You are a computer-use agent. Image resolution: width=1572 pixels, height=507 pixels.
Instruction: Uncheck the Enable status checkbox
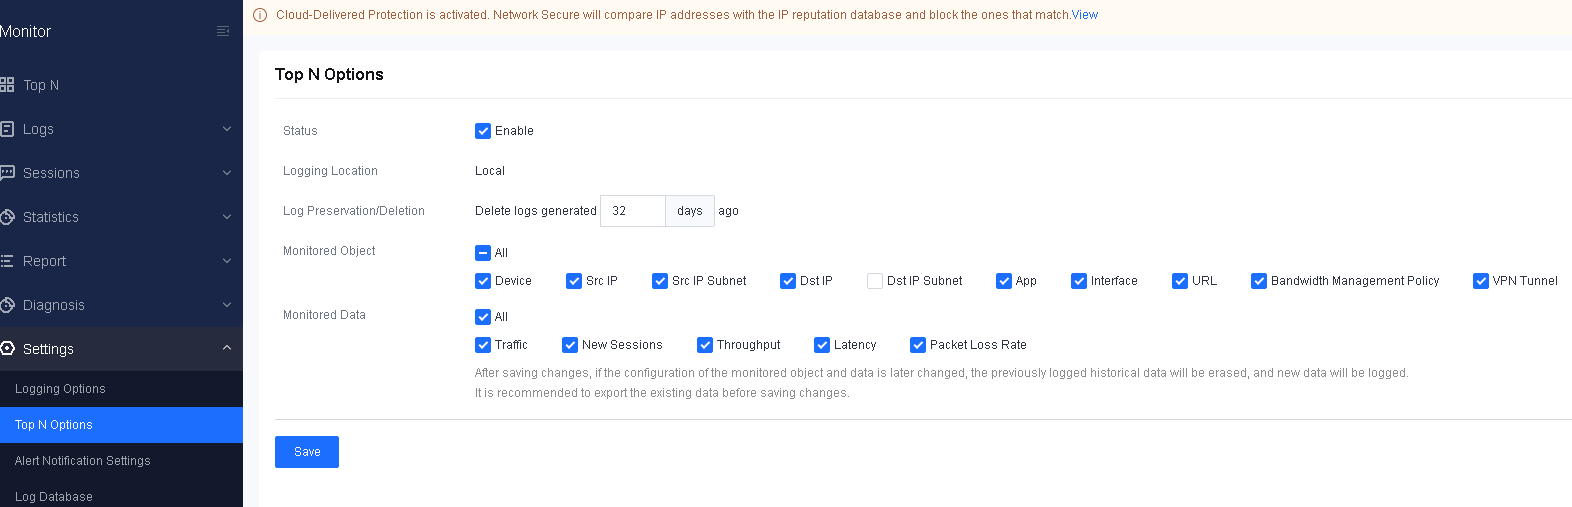point(483,131)
